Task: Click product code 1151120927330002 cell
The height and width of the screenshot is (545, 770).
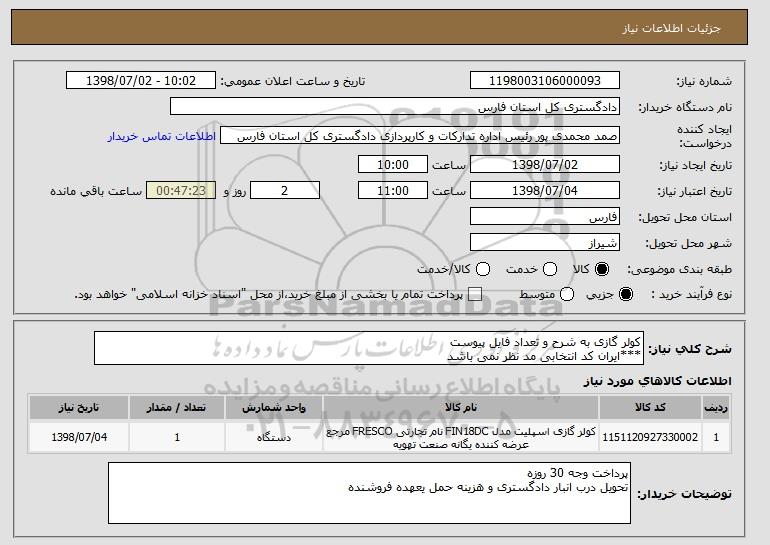Action: [x=650, y=437]
